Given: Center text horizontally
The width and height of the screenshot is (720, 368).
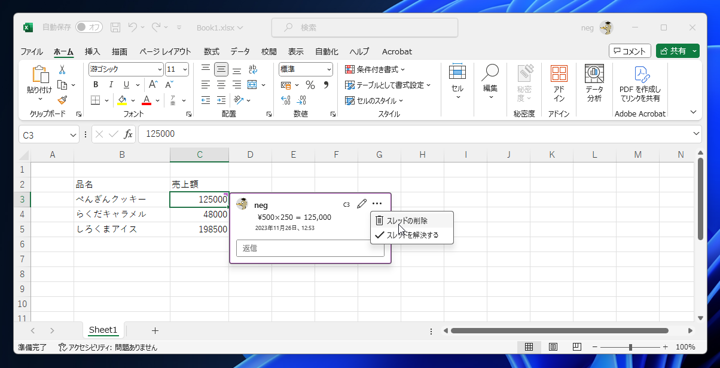Looking at the screenshot, I should [x=221, y=85].
